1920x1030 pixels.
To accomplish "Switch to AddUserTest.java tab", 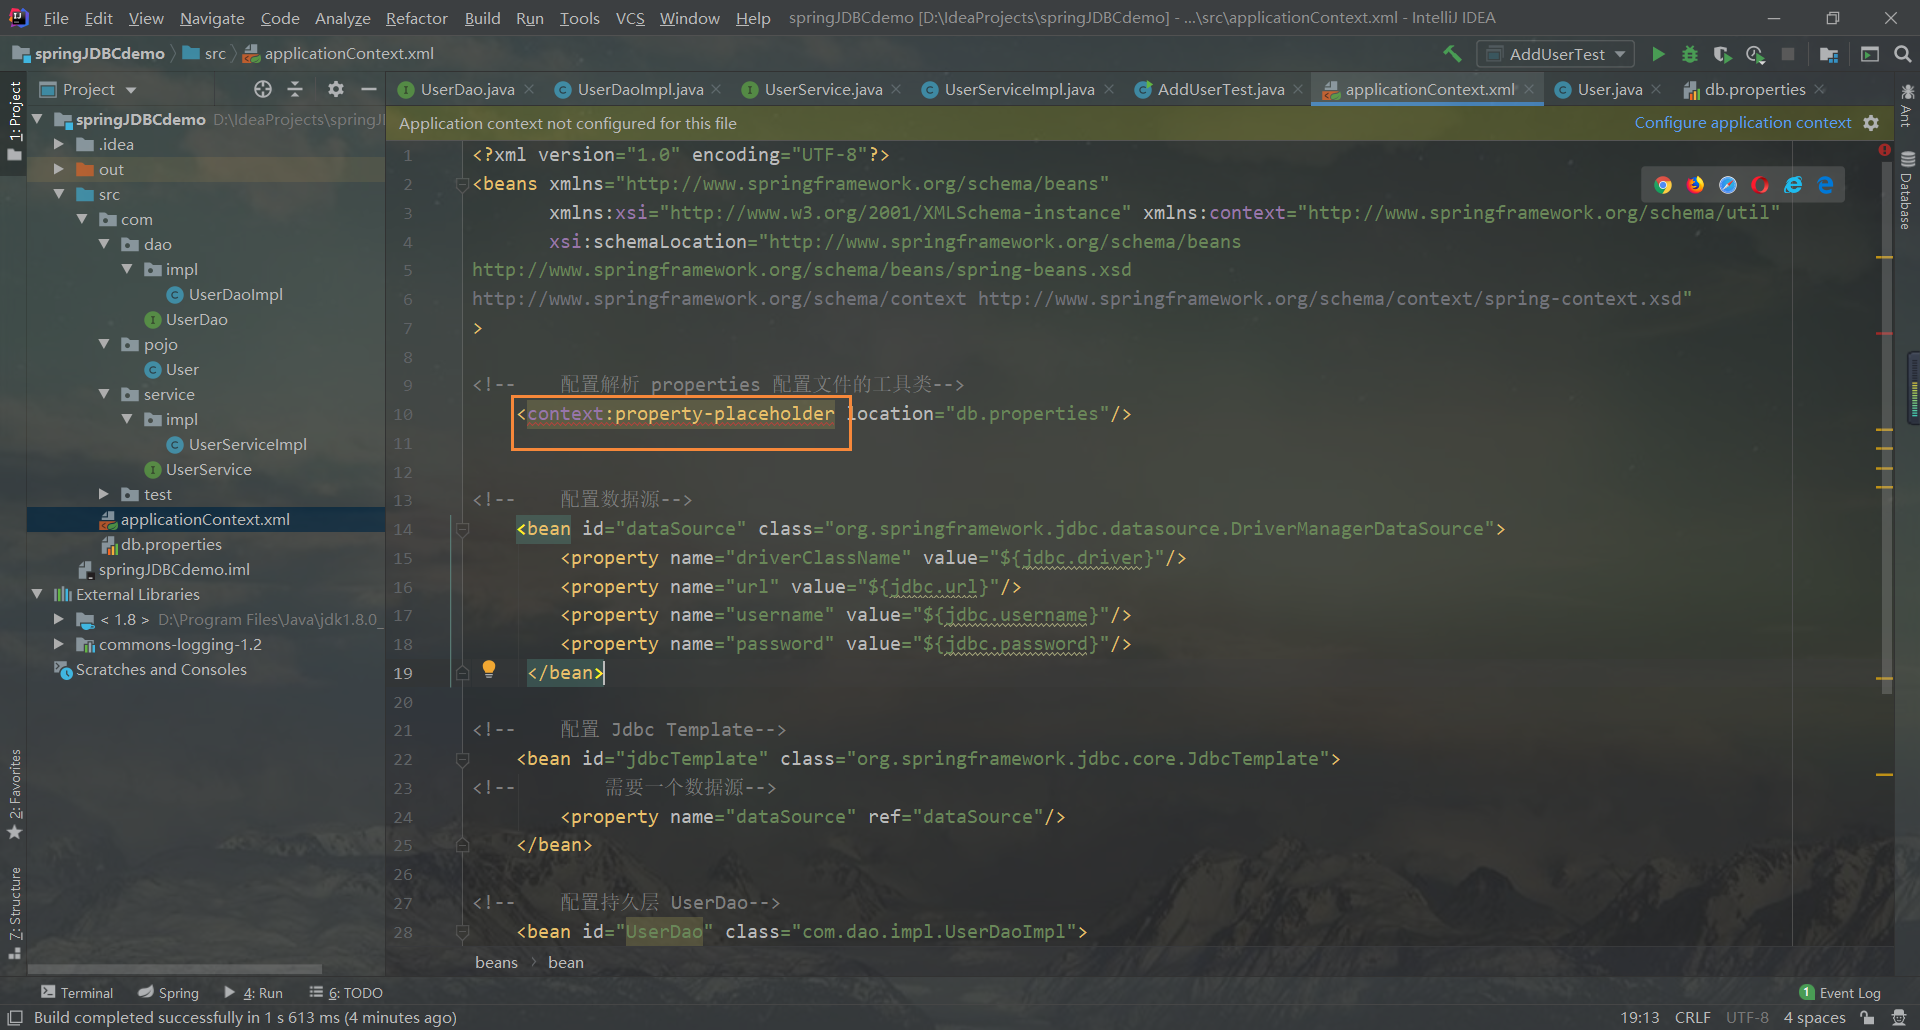I will (x=1220, y=89).
